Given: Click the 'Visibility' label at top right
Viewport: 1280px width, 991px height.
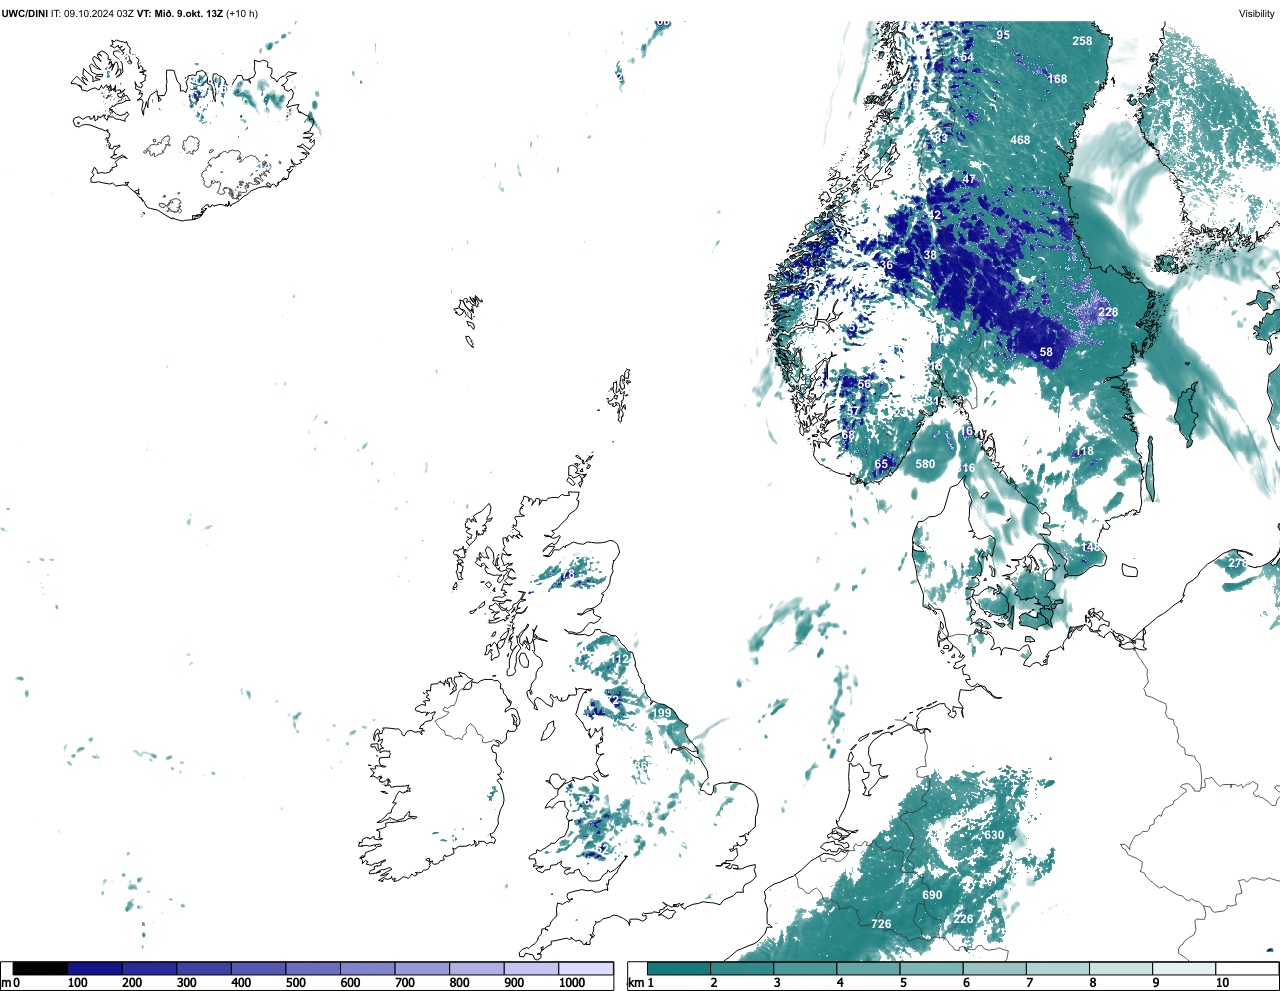Looking at the screenshot, I should pyautogui.click(x=1257, y=14).
